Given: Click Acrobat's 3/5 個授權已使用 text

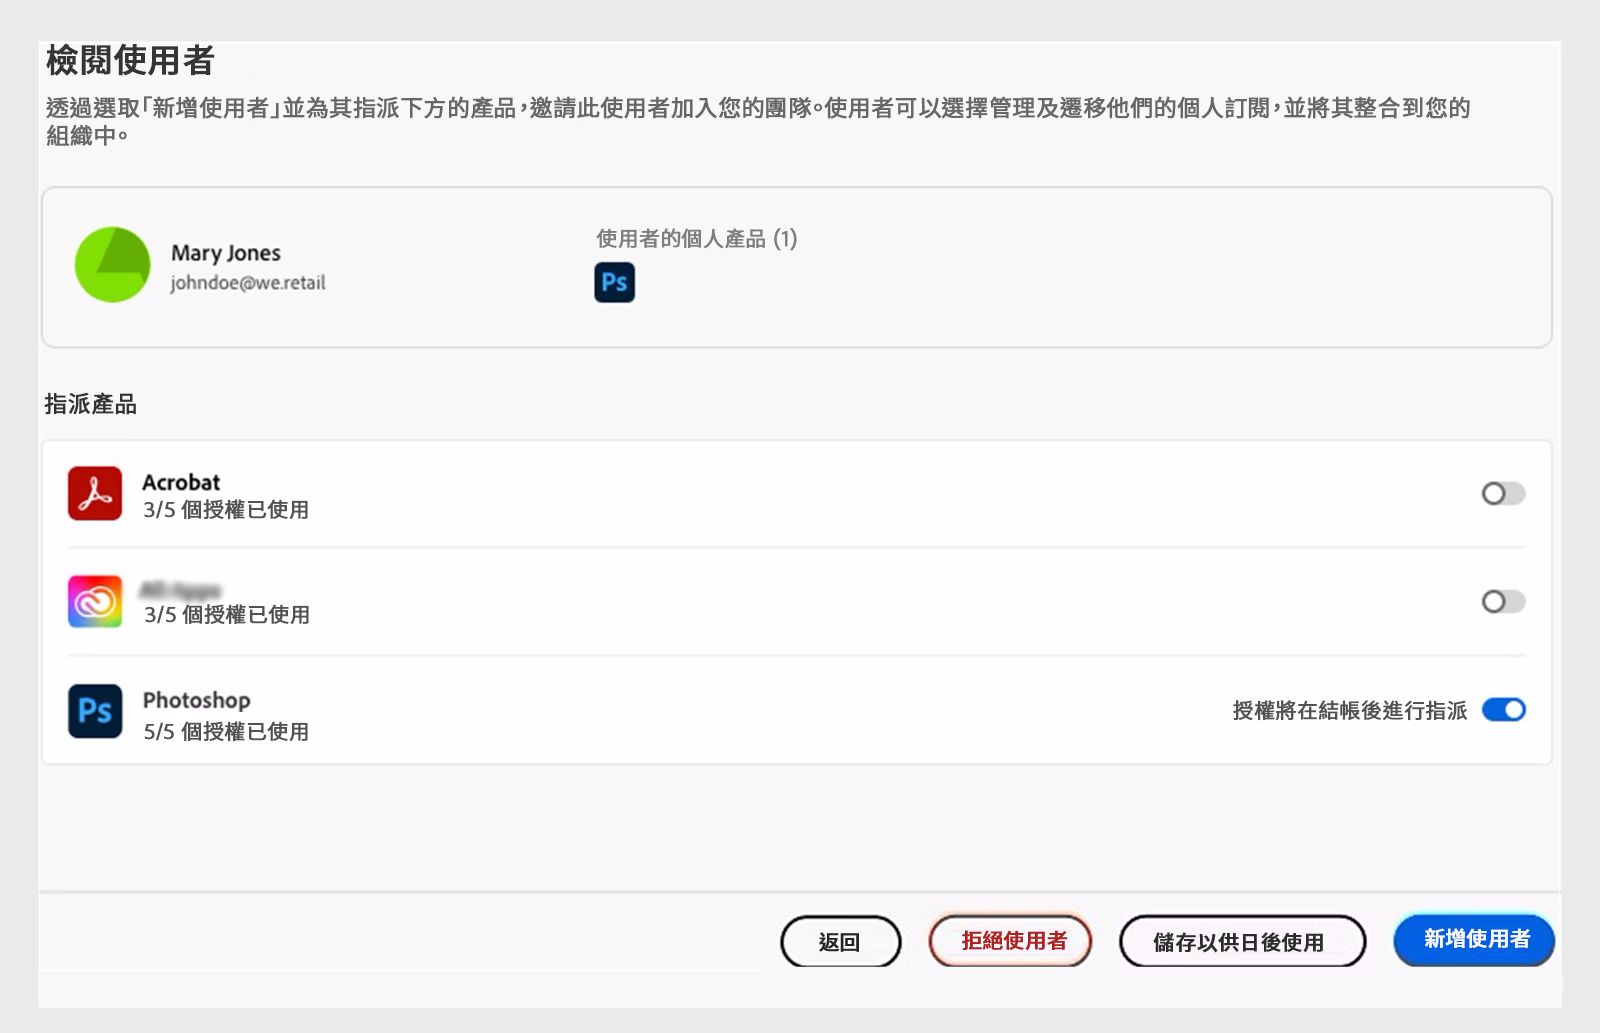Looking at the screenshot, I should 226,510.
